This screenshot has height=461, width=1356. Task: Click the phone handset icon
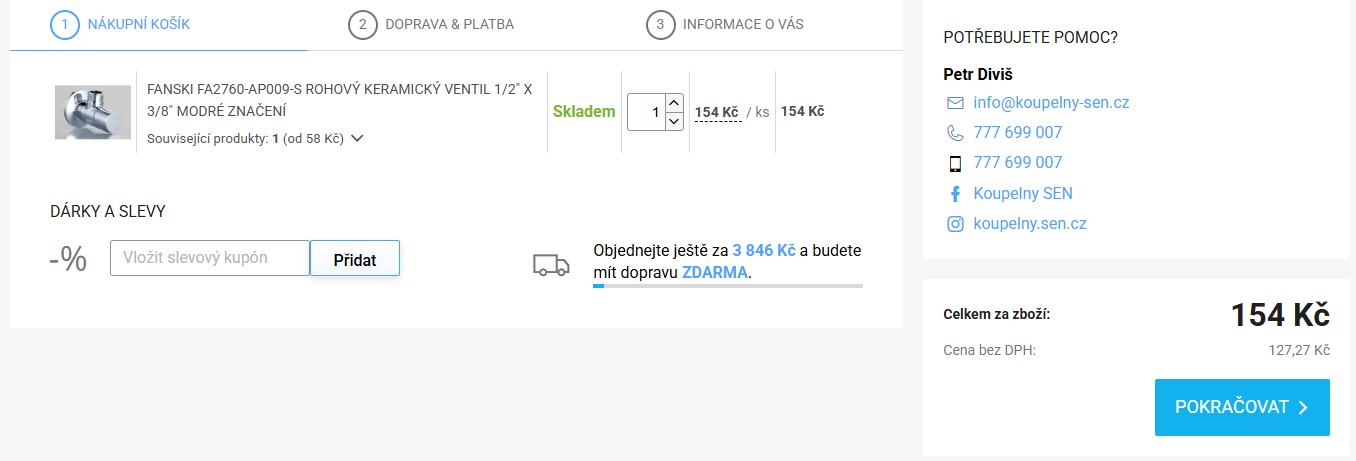tap(954, 133)
